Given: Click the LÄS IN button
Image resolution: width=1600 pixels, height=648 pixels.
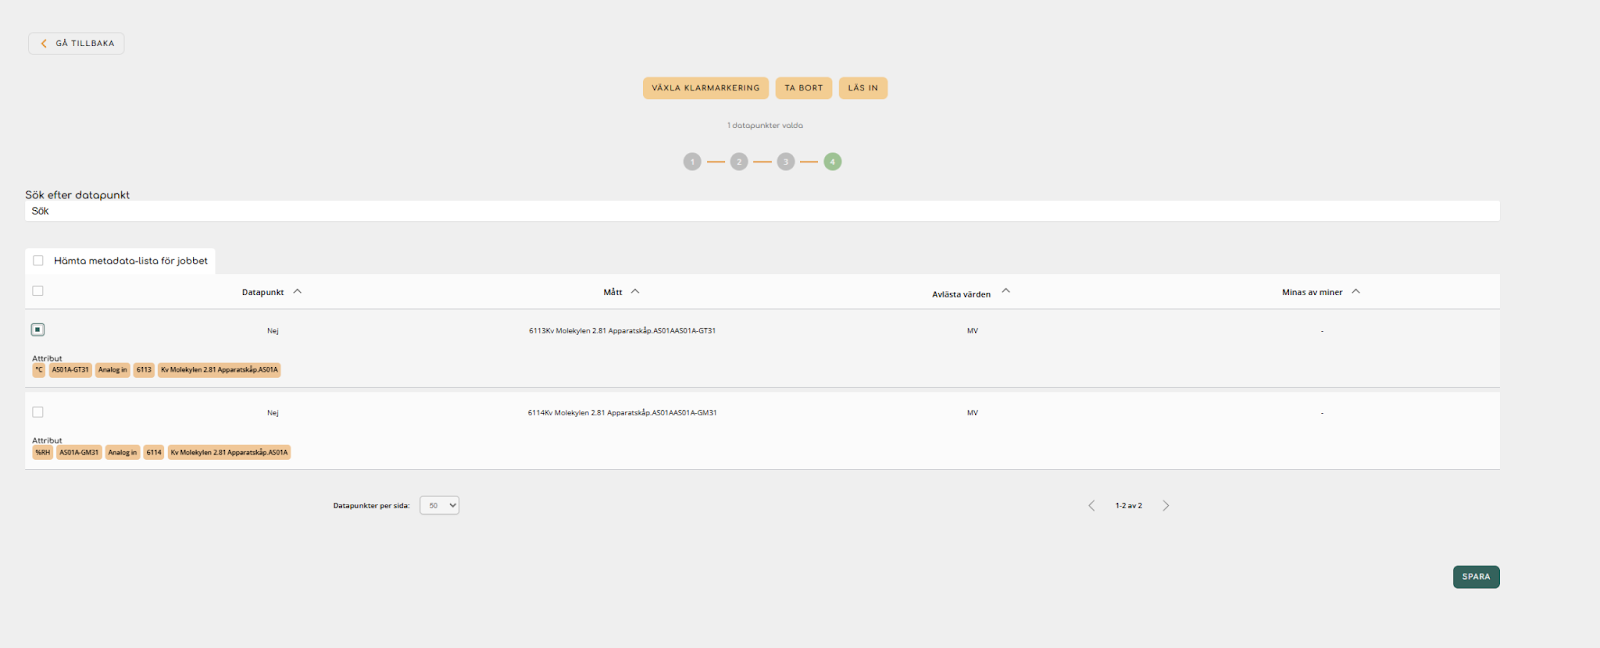Looking at the screenshot, I should (862, 88).
